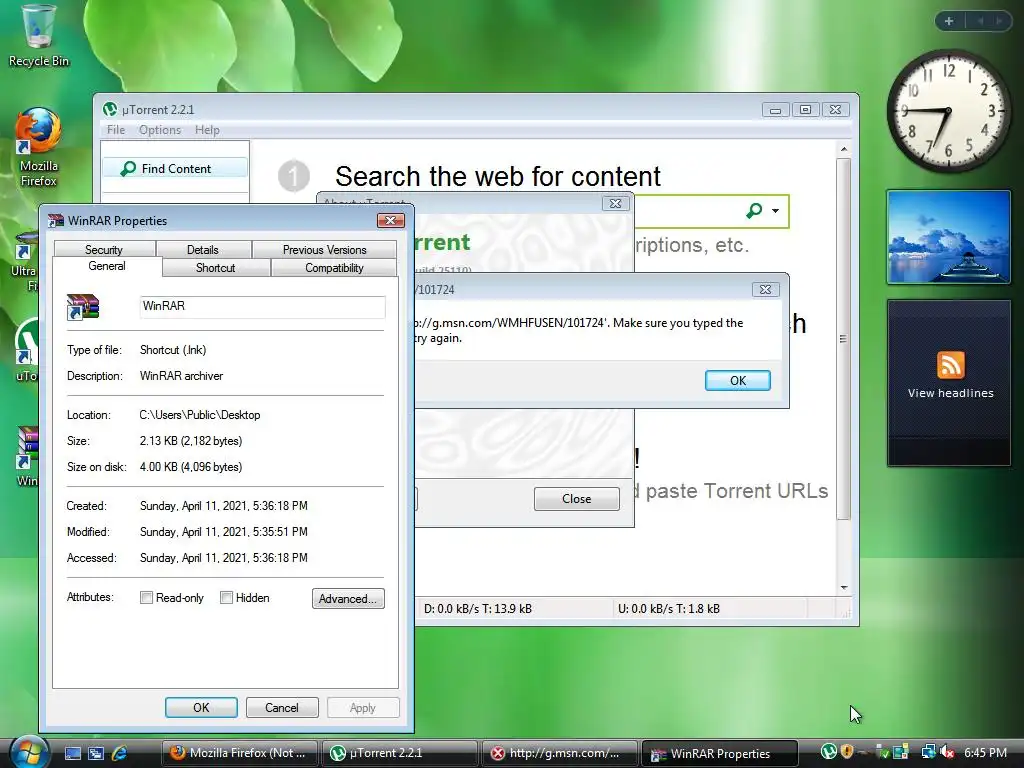Viewport: 1024px width, 768px height.
Task: Click the WinRAR books shortcut icon in General tab
Action: point(83,306)
